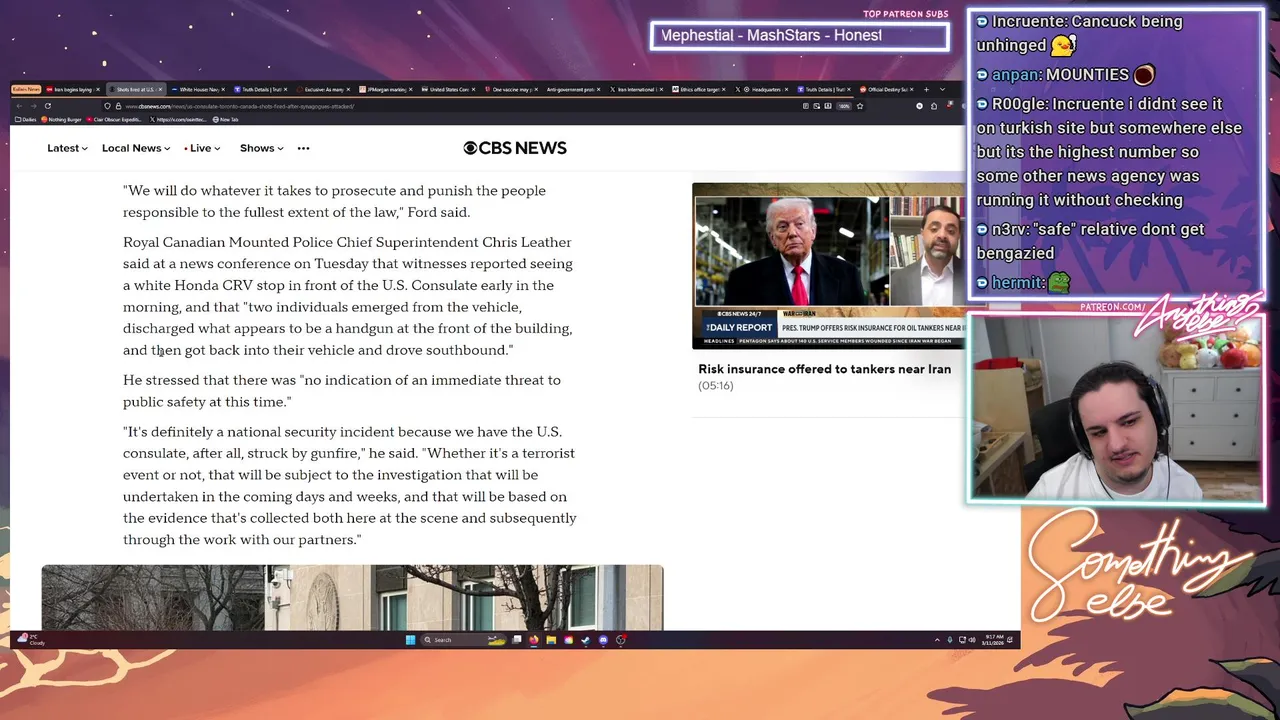Open Discord from the taskbar
This screenshot has height=720, width=1280.
(x=603, y=640)
